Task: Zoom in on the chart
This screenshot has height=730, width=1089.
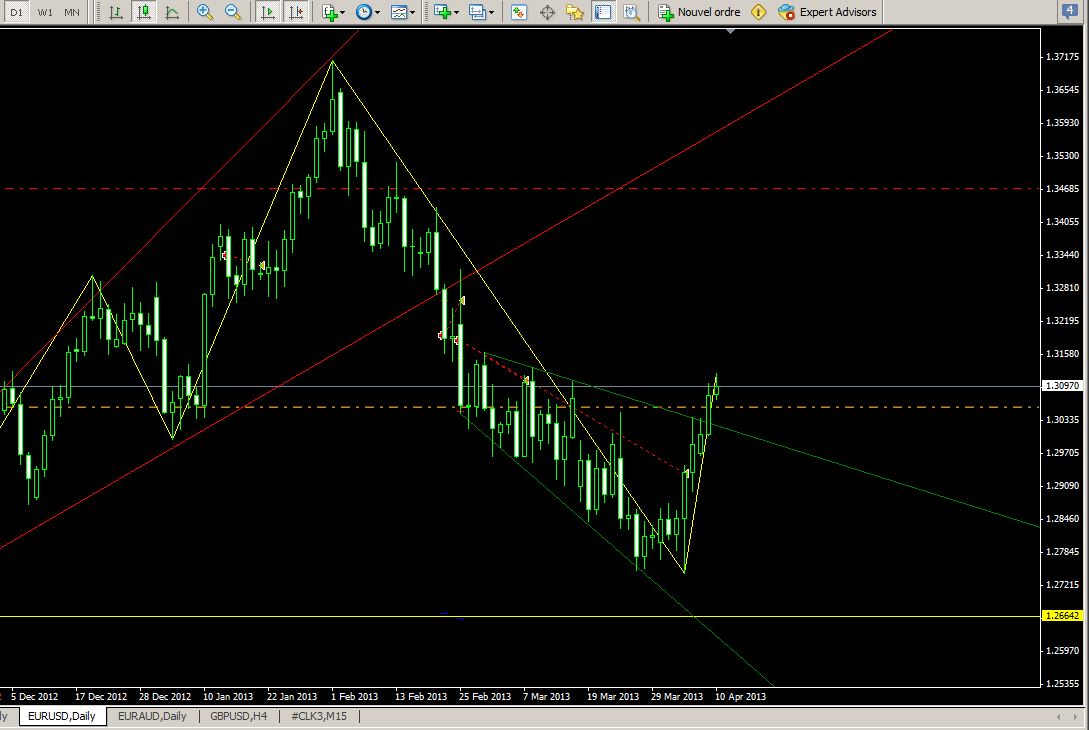Action: pos(205,12)
